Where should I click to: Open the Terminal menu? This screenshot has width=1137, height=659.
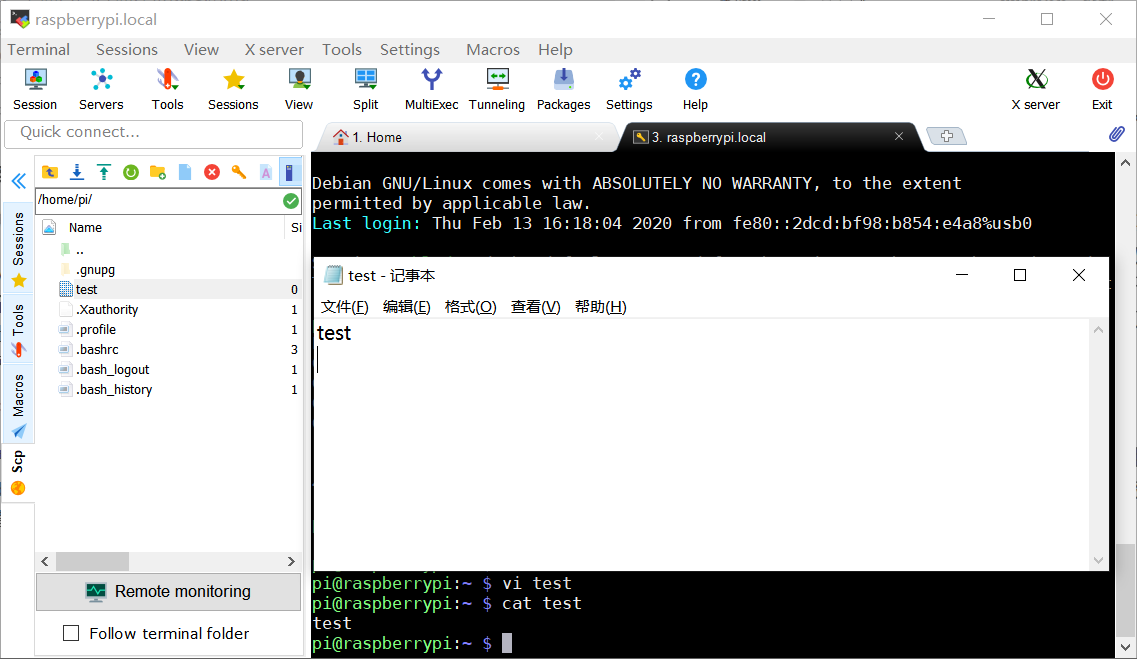38,49
